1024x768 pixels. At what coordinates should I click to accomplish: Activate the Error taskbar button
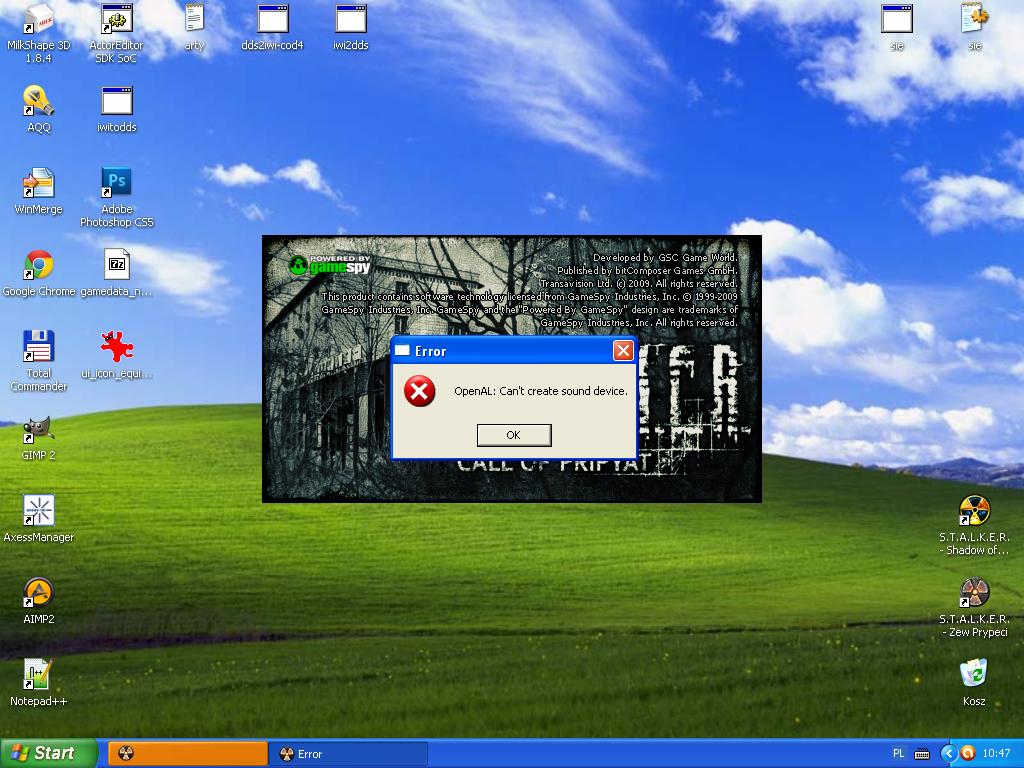click(x=349, y=754)
